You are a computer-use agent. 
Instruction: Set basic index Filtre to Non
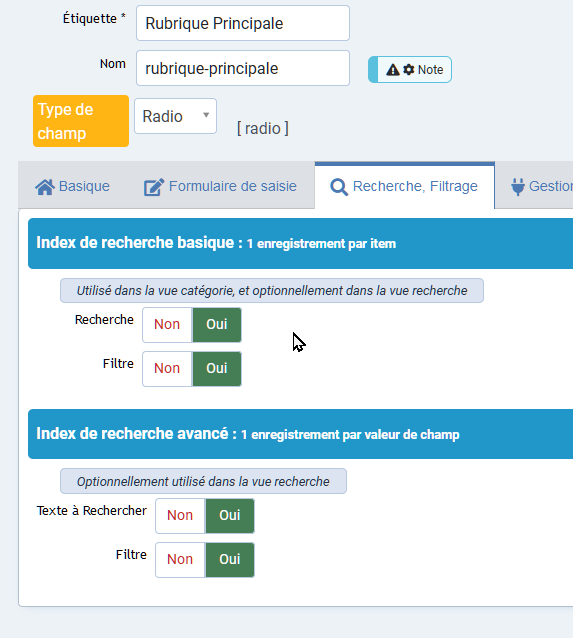pos(167,369)
